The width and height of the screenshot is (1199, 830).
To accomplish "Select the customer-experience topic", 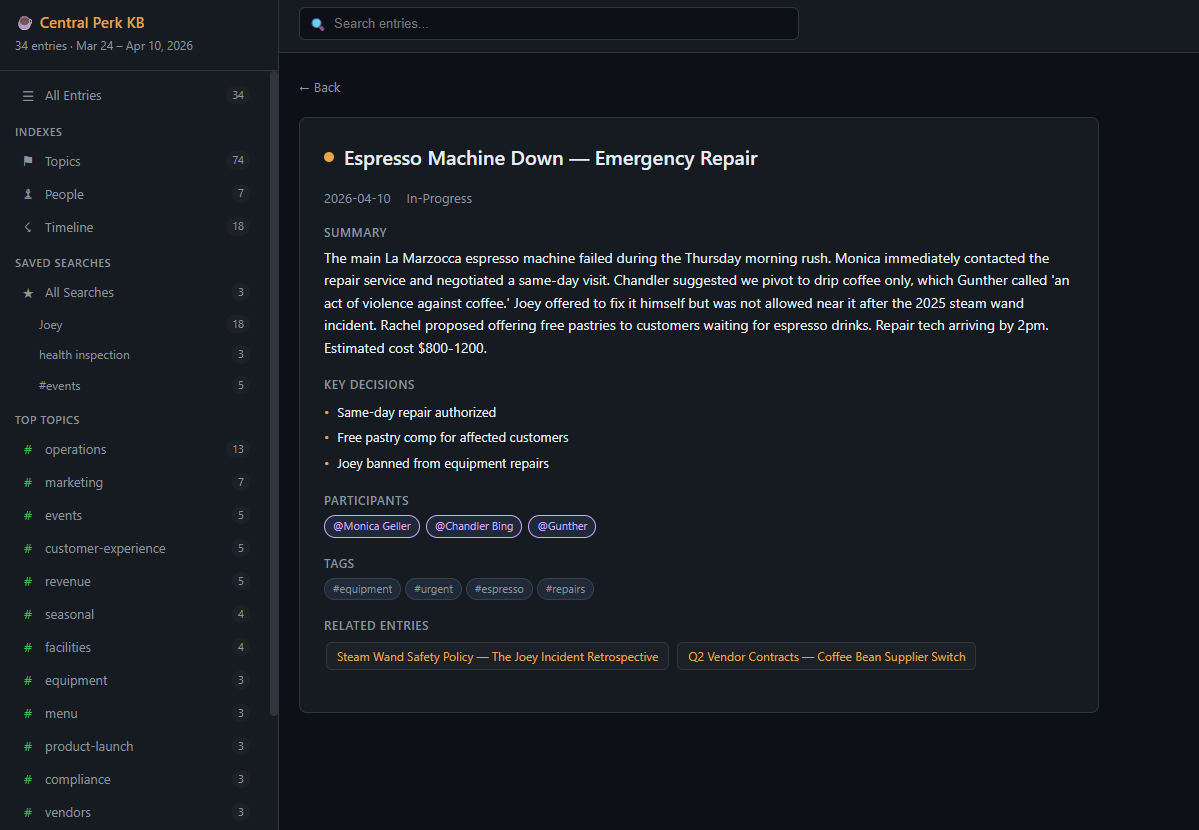I will [x=105, y=549].
